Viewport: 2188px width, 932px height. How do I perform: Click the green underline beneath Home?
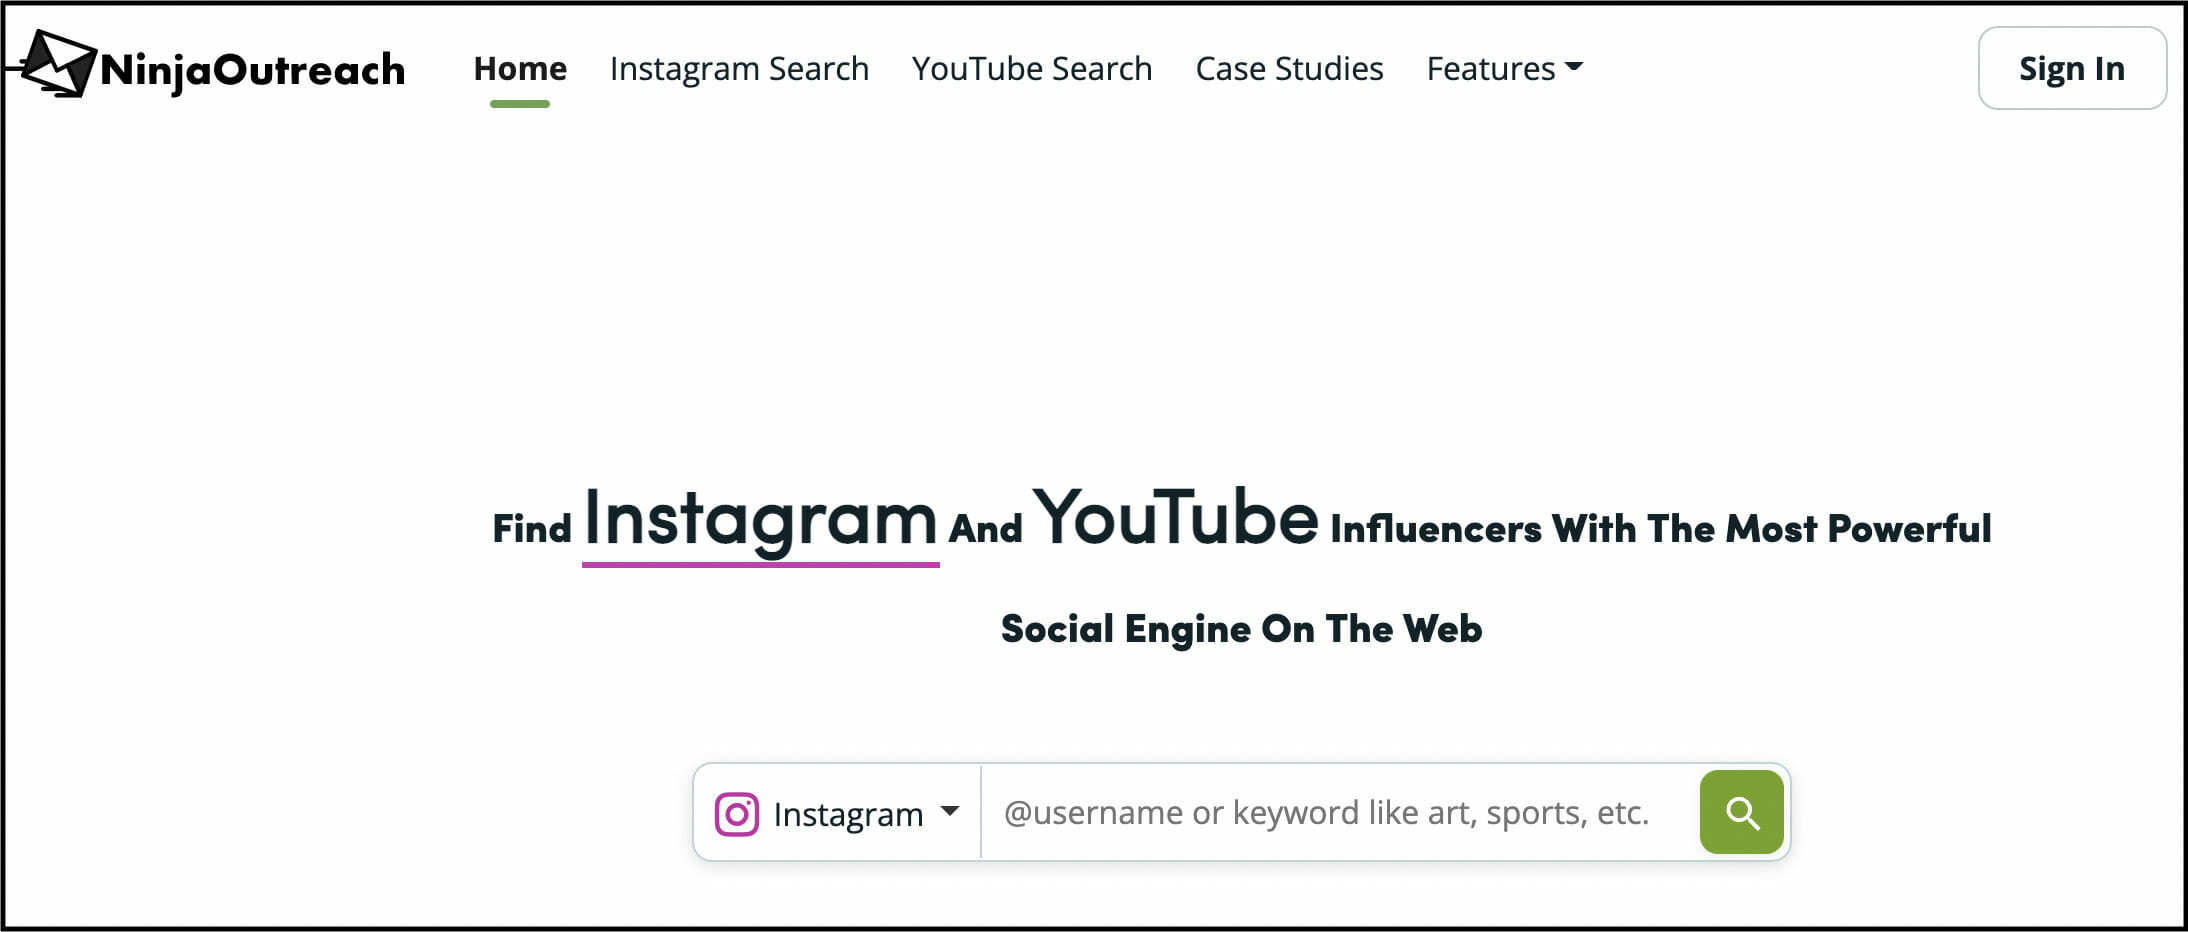[520, 104]
